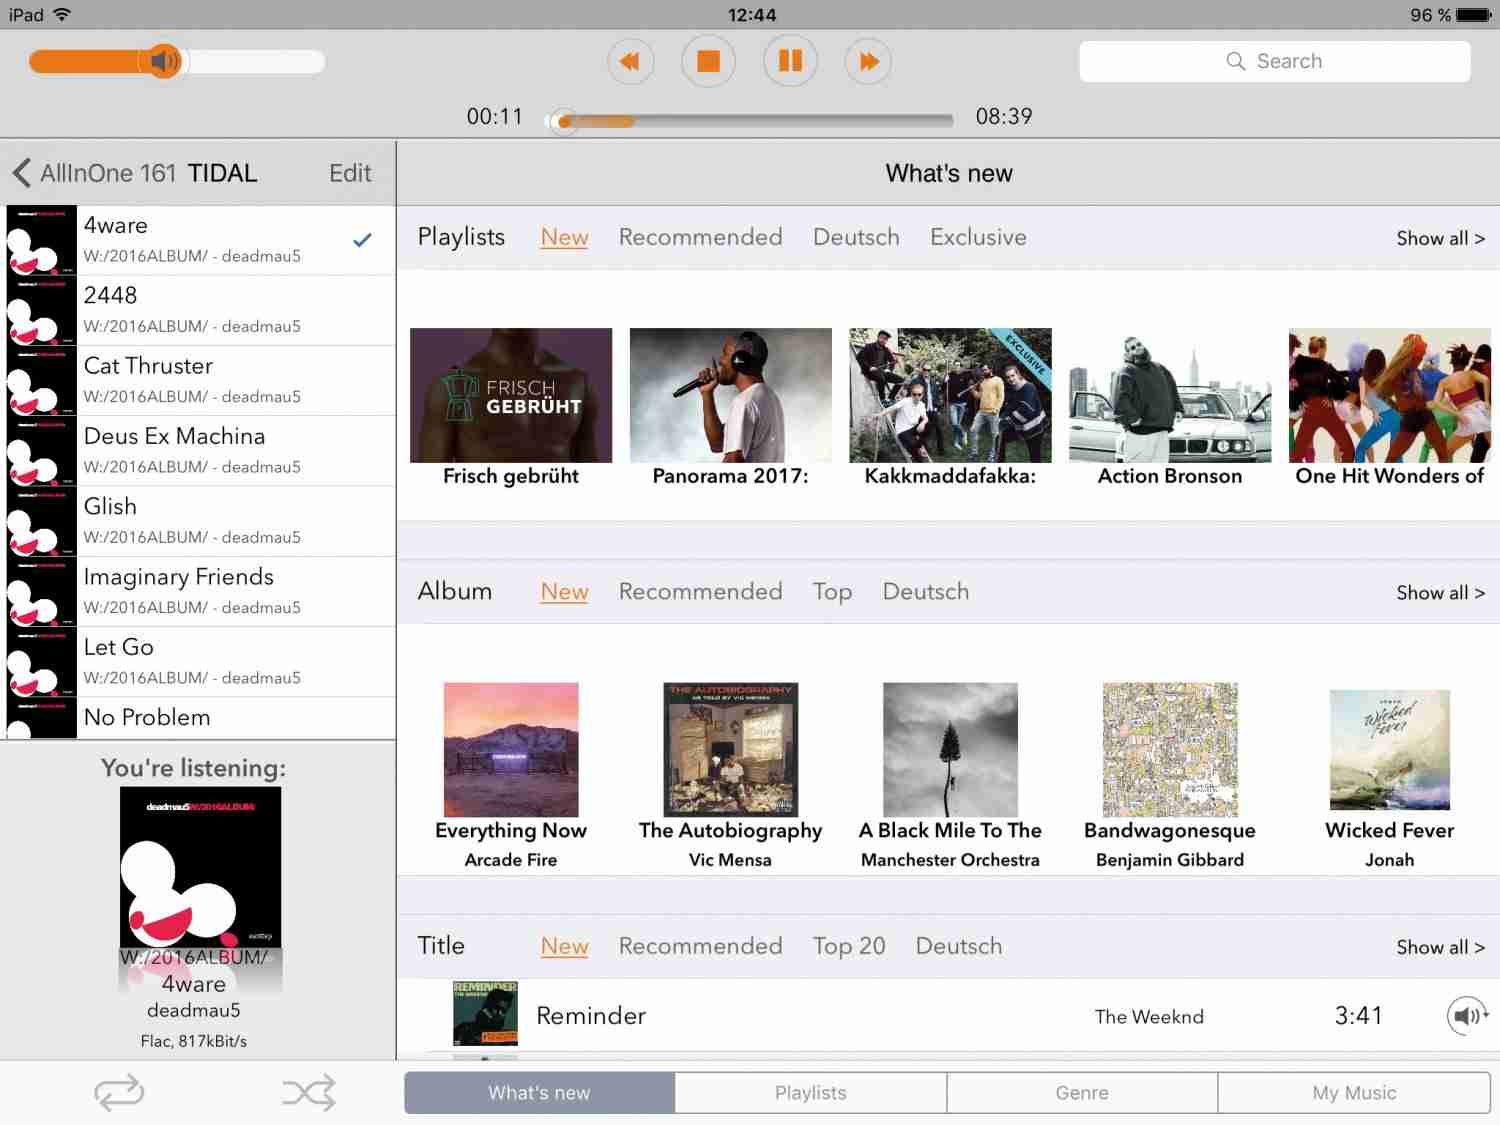Image resolution: width=1500 pixels, height=1125 pixels.
Task: Switch to the bottom Playlists tab
Action: (811, 1093)
